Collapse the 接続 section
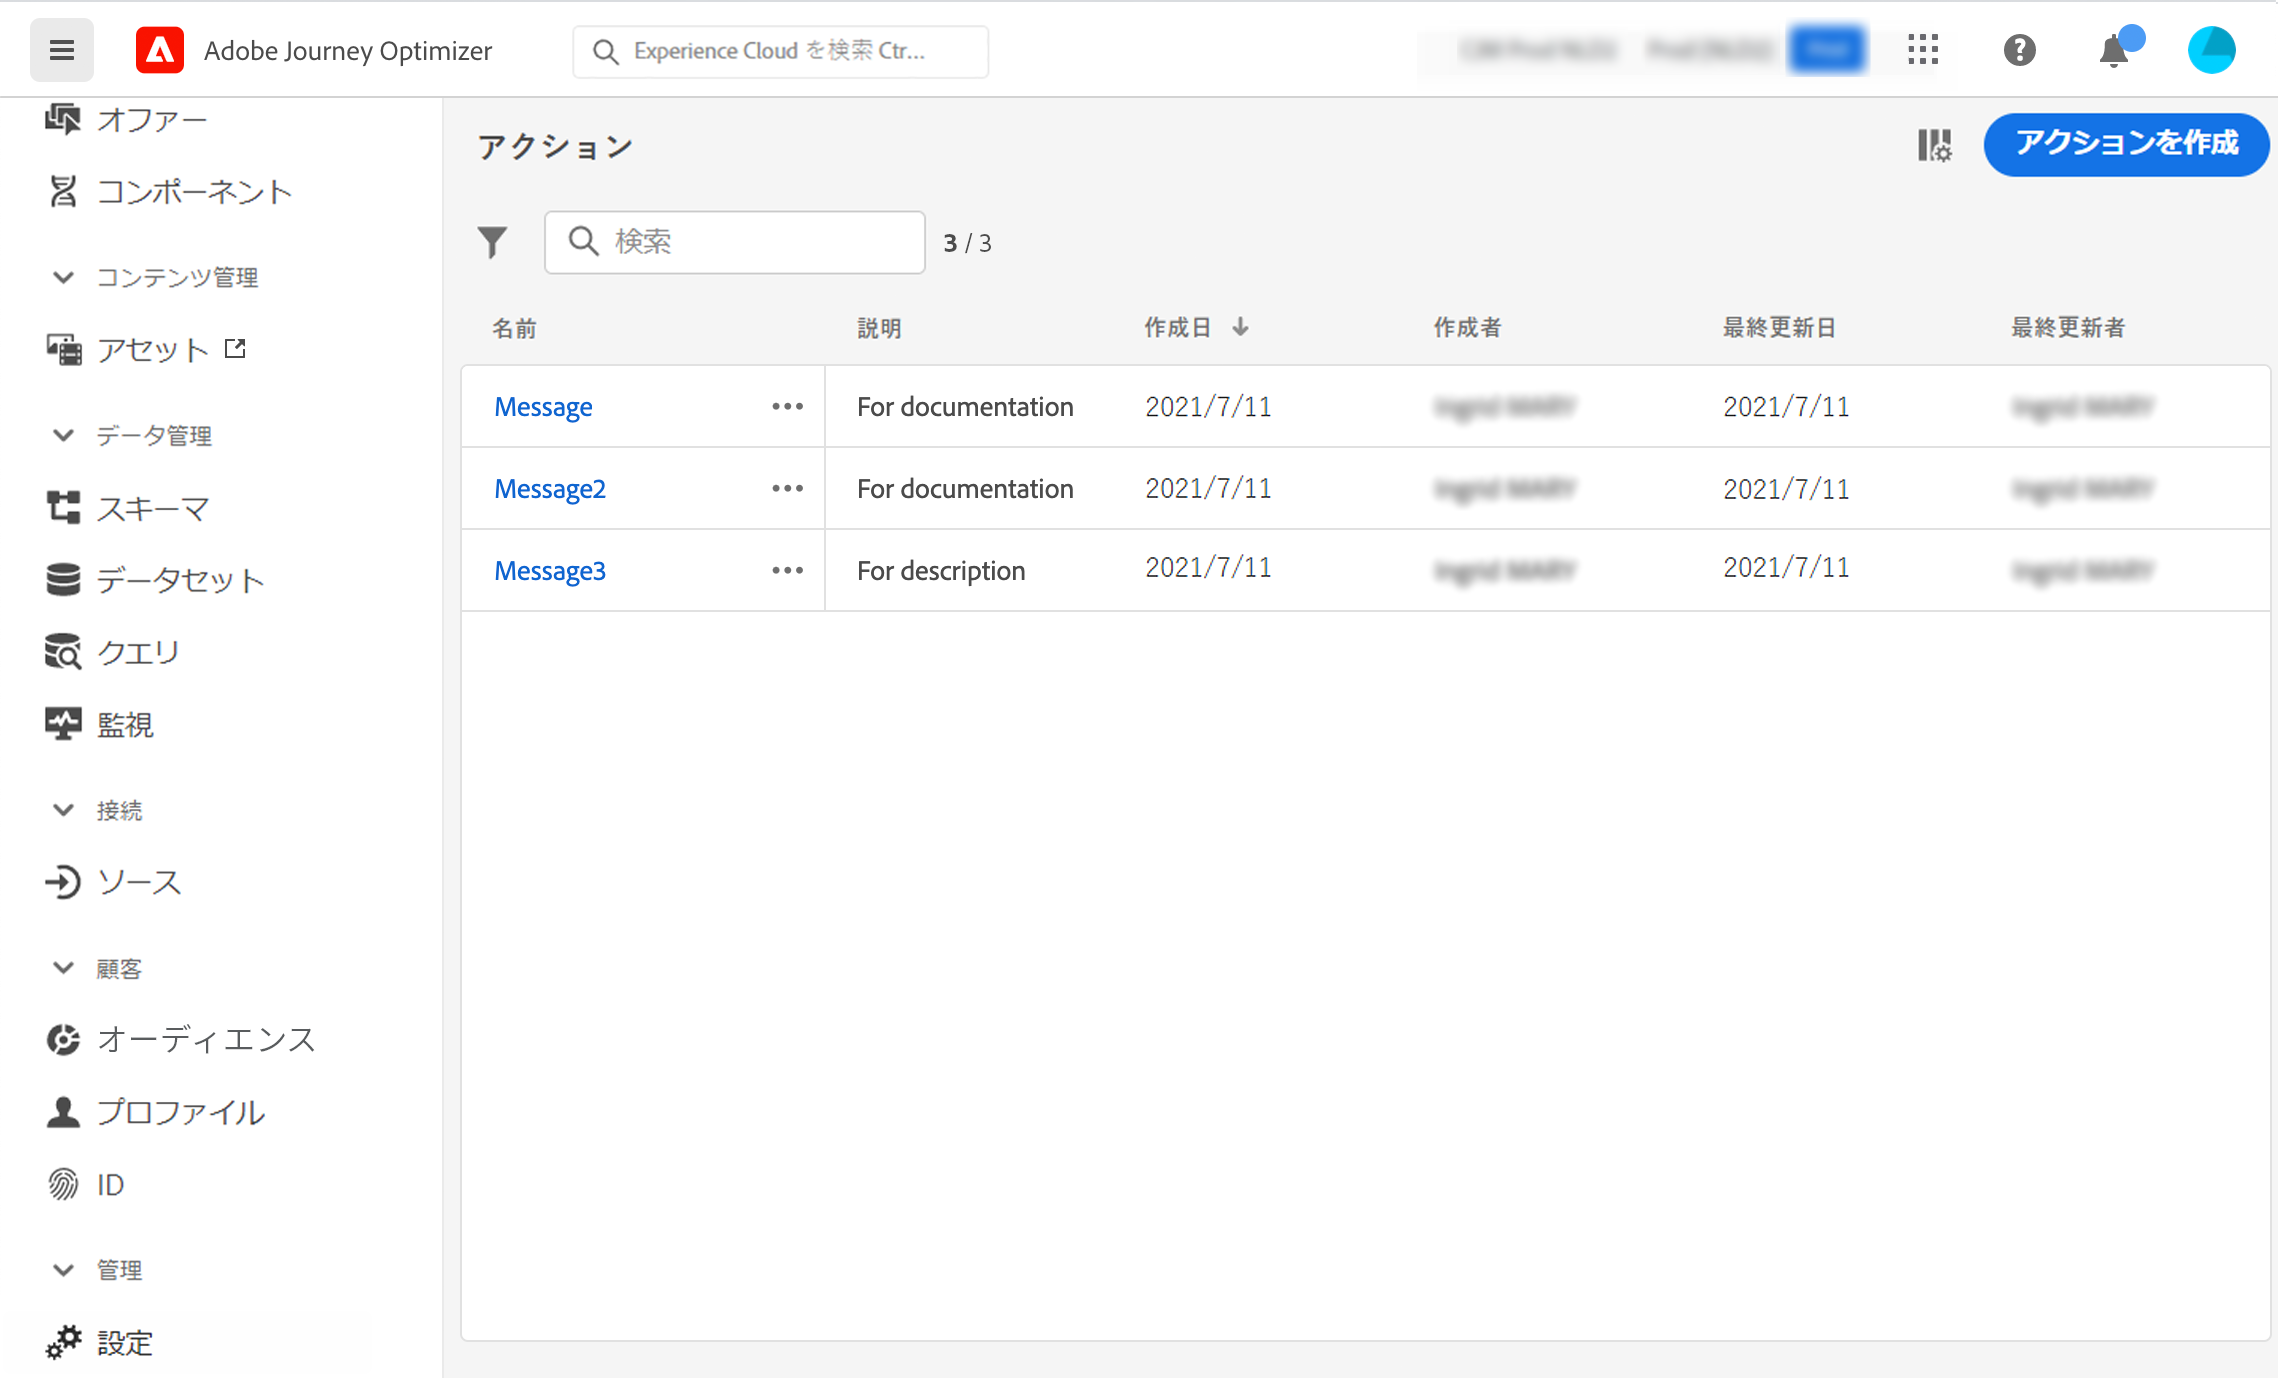The height and width of the screenshot is (1378, 2278). pos(63,810)
